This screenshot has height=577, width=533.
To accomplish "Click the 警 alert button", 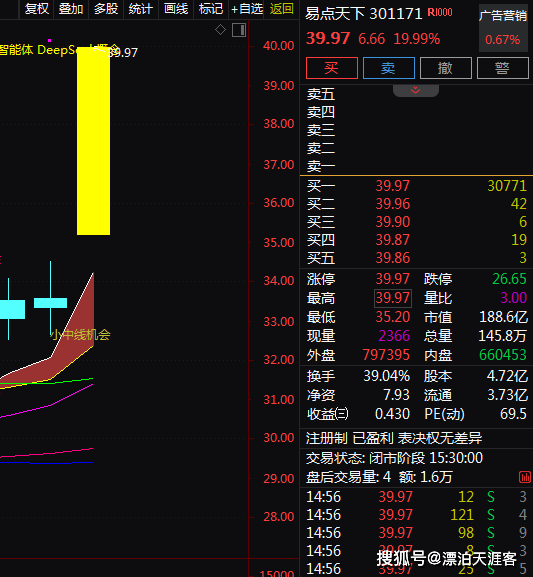I will (503, 68).
